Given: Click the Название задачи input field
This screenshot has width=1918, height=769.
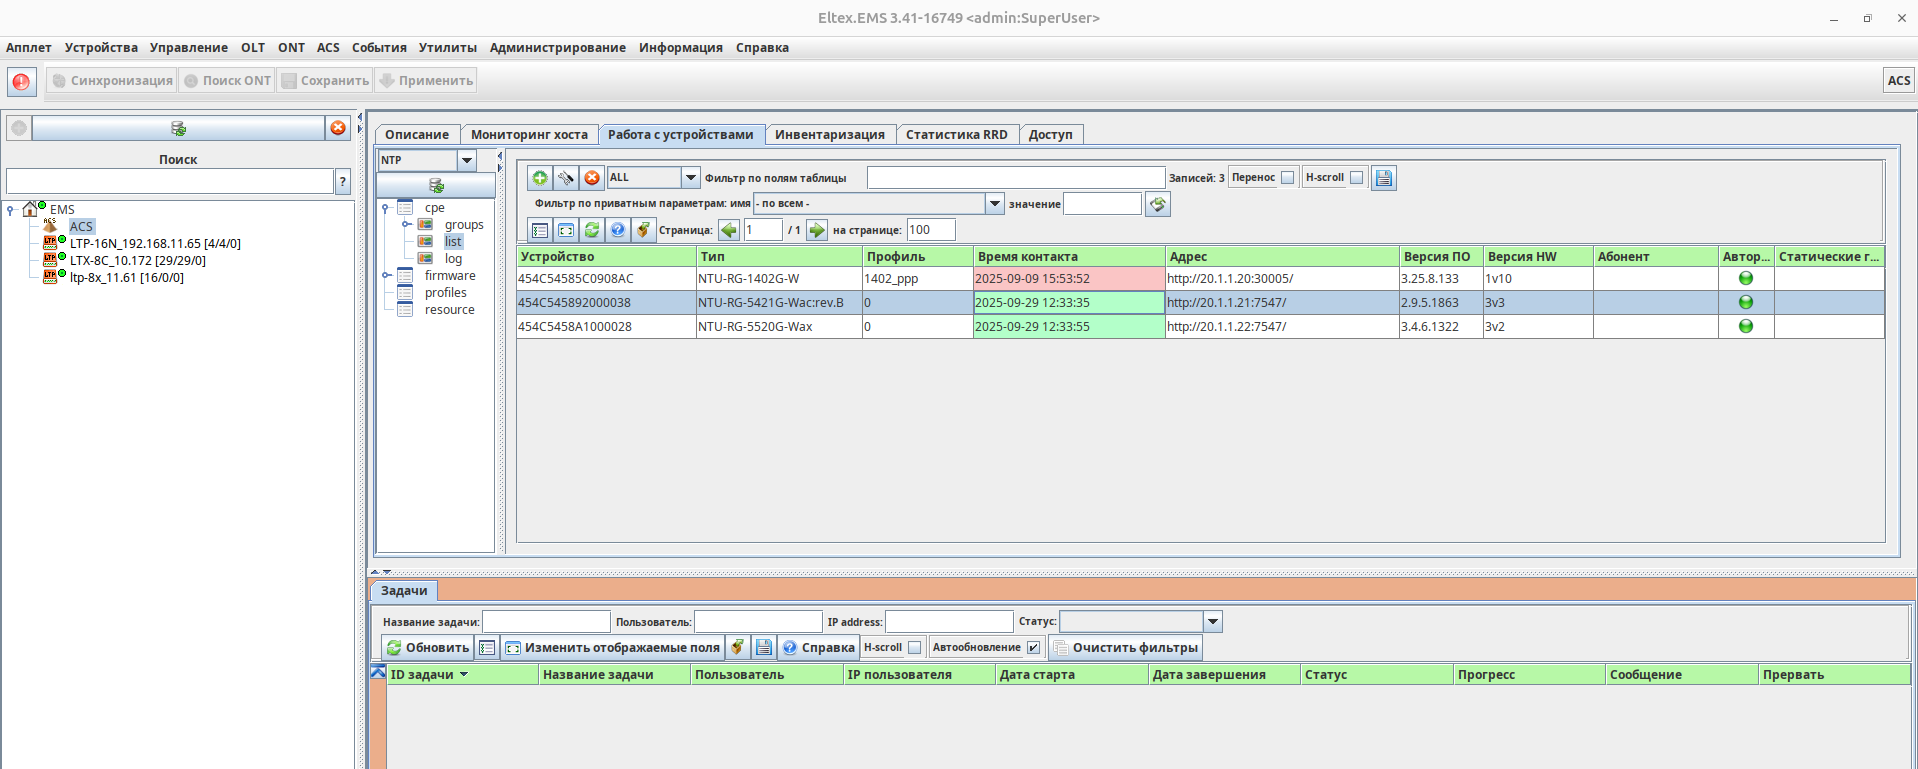Looking at the screenshot, I should coord(546,622).
